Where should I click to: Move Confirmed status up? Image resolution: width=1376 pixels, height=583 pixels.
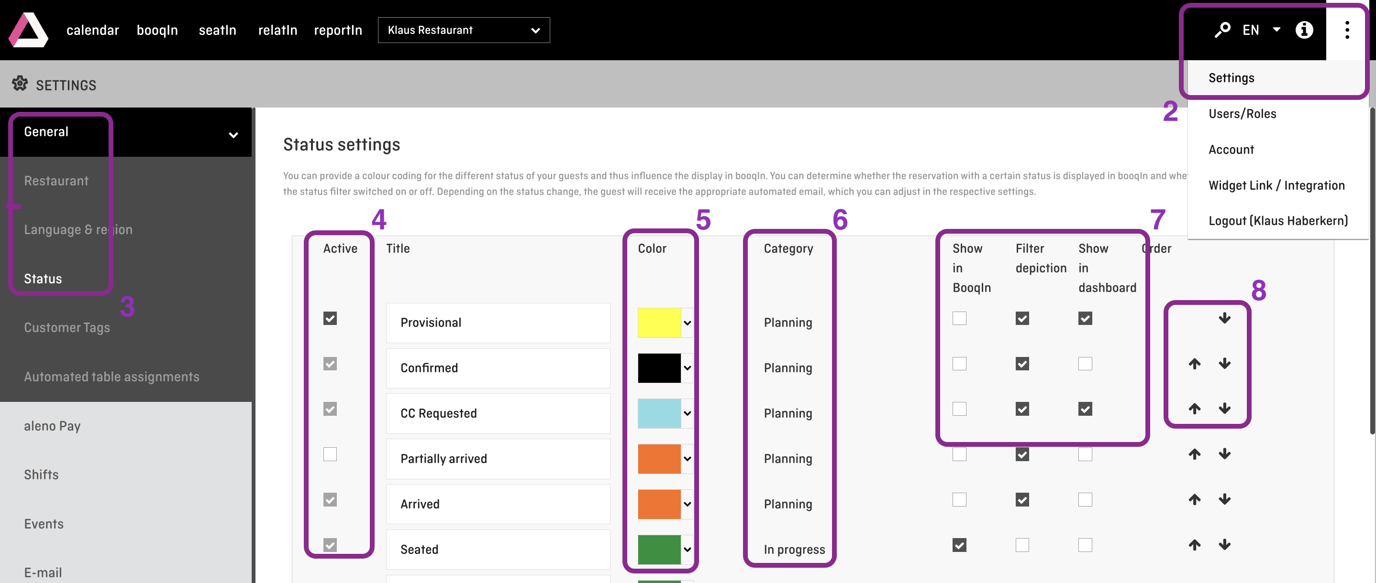coord(1195,364)
